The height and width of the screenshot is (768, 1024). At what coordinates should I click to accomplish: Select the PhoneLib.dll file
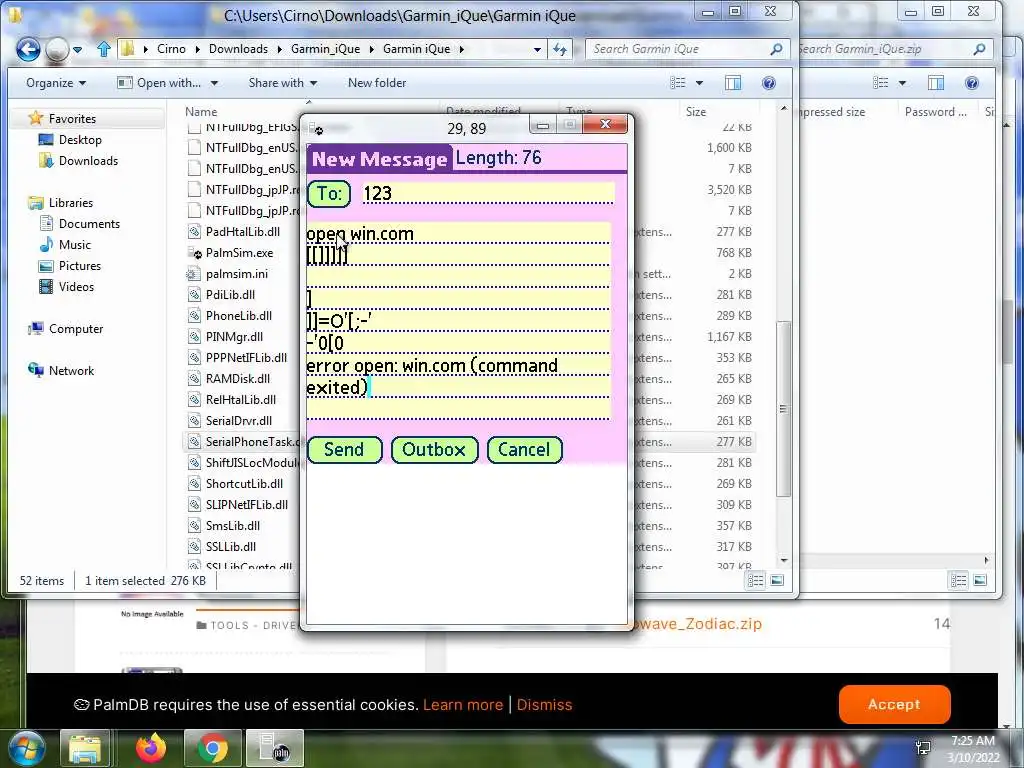click(x=238, y=315)
